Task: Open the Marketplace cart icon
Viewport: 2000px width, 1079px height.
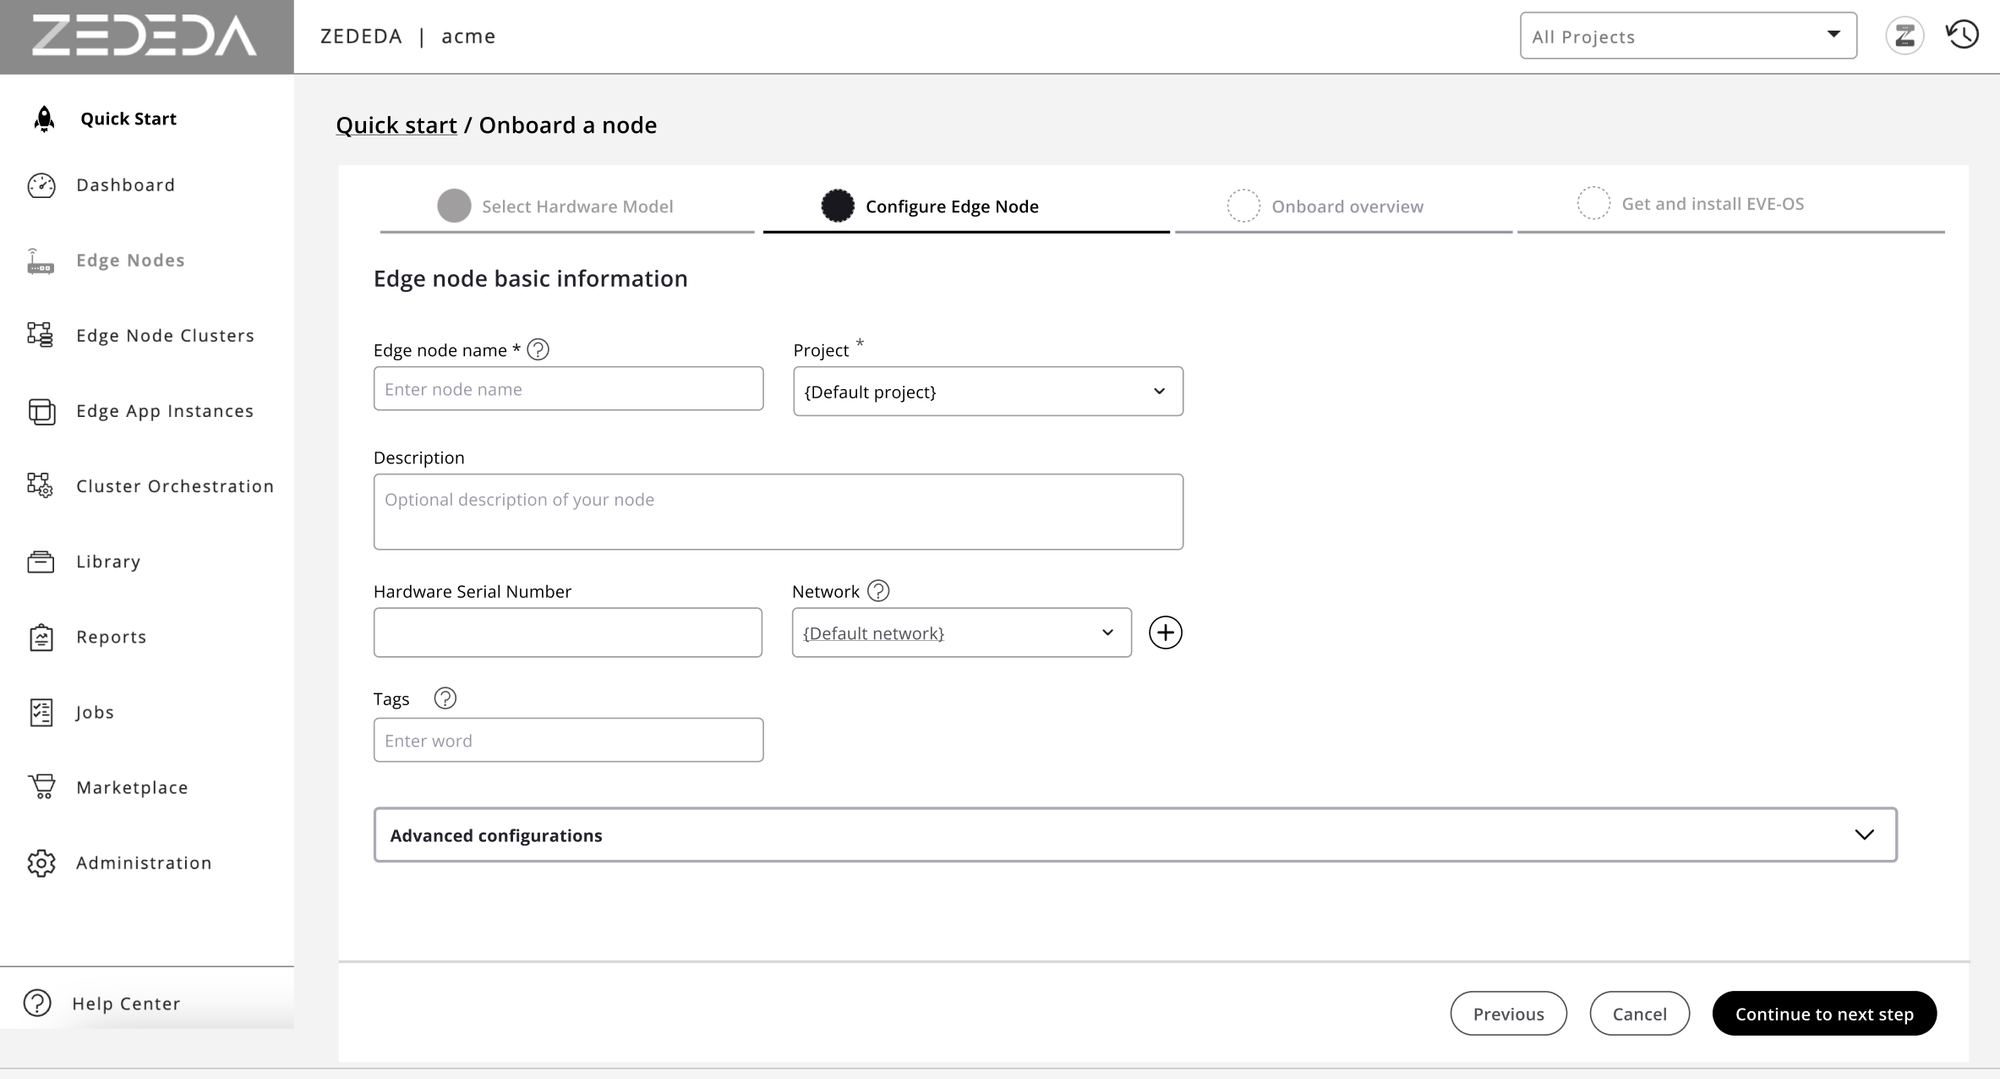Action: point(41,787)
